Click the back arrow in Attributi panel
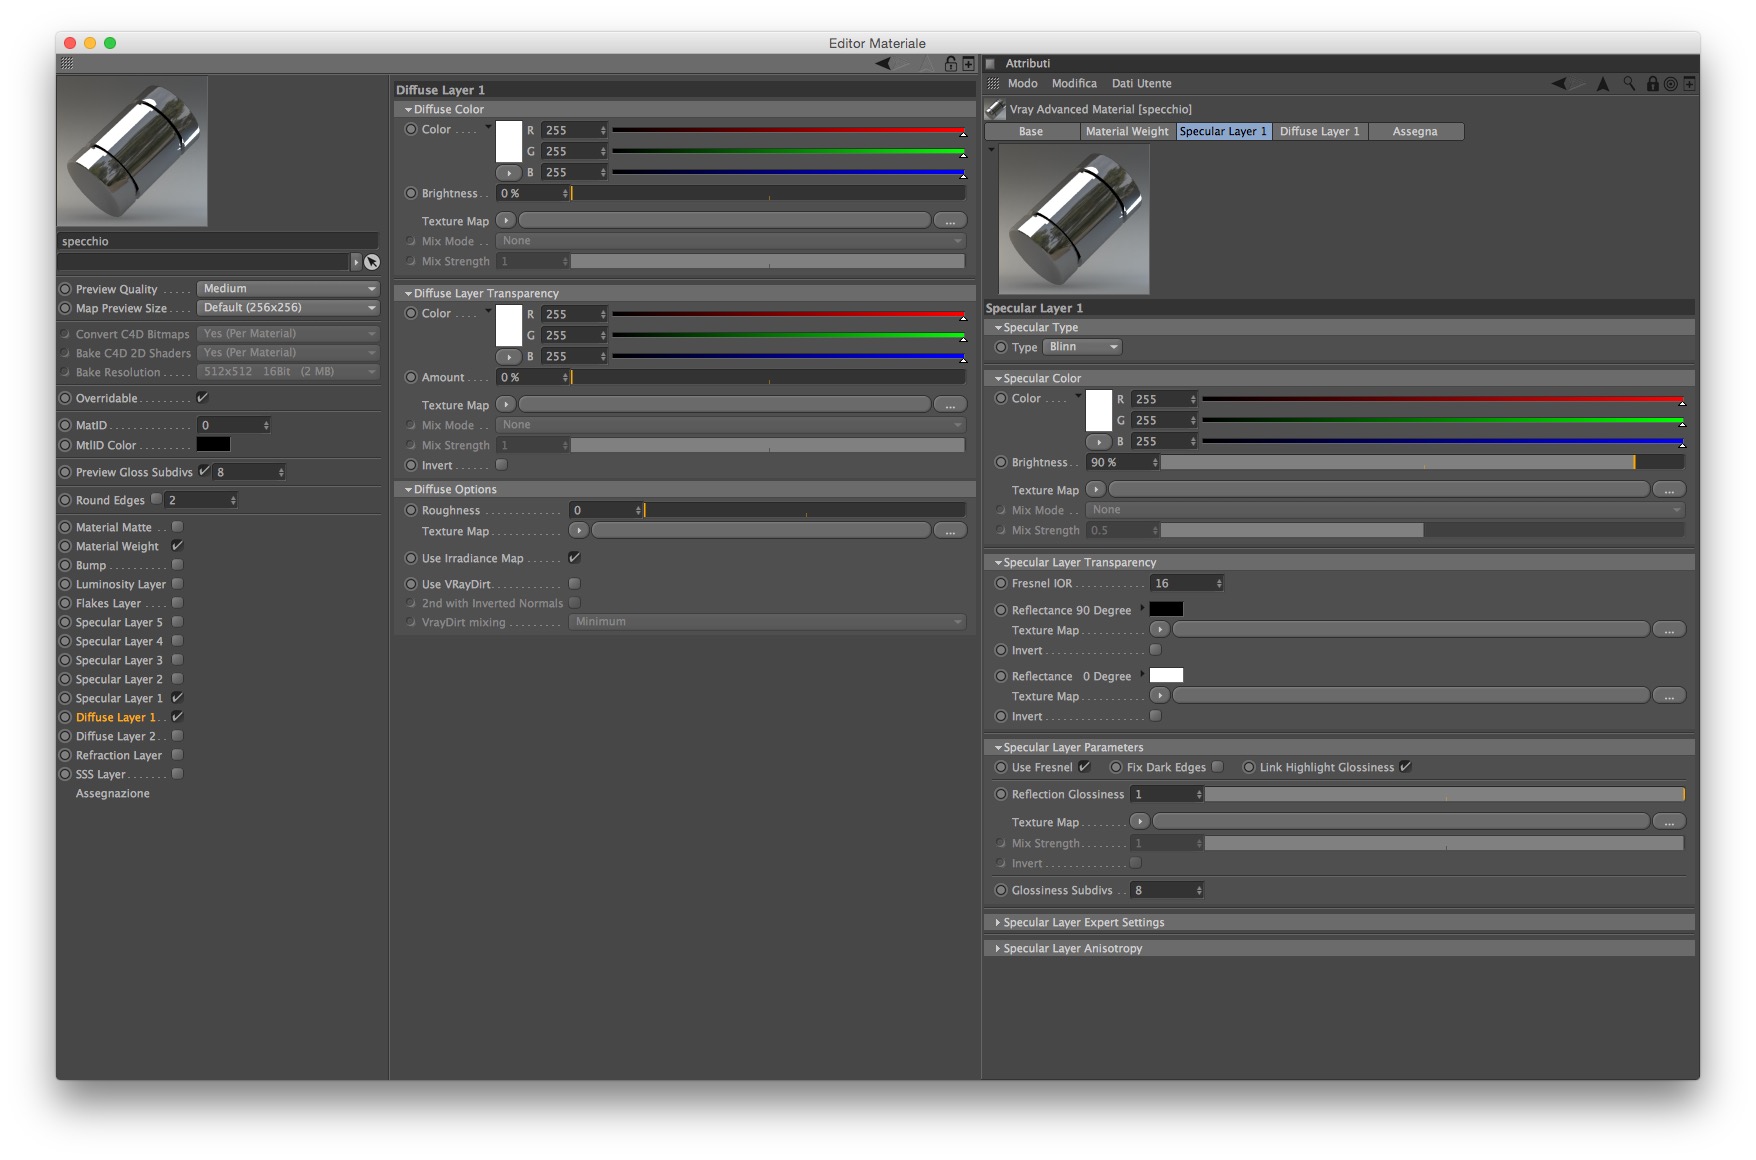 pyautogui.click(x=1559, y=84)
